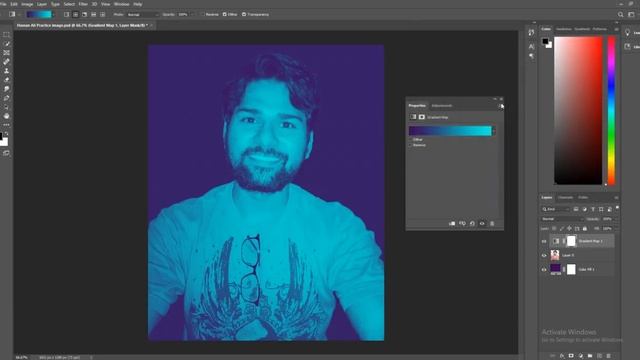Viewport: 640px width, 360px height.
Task: Open the Layer menu
Action: (x=42, y=4)
